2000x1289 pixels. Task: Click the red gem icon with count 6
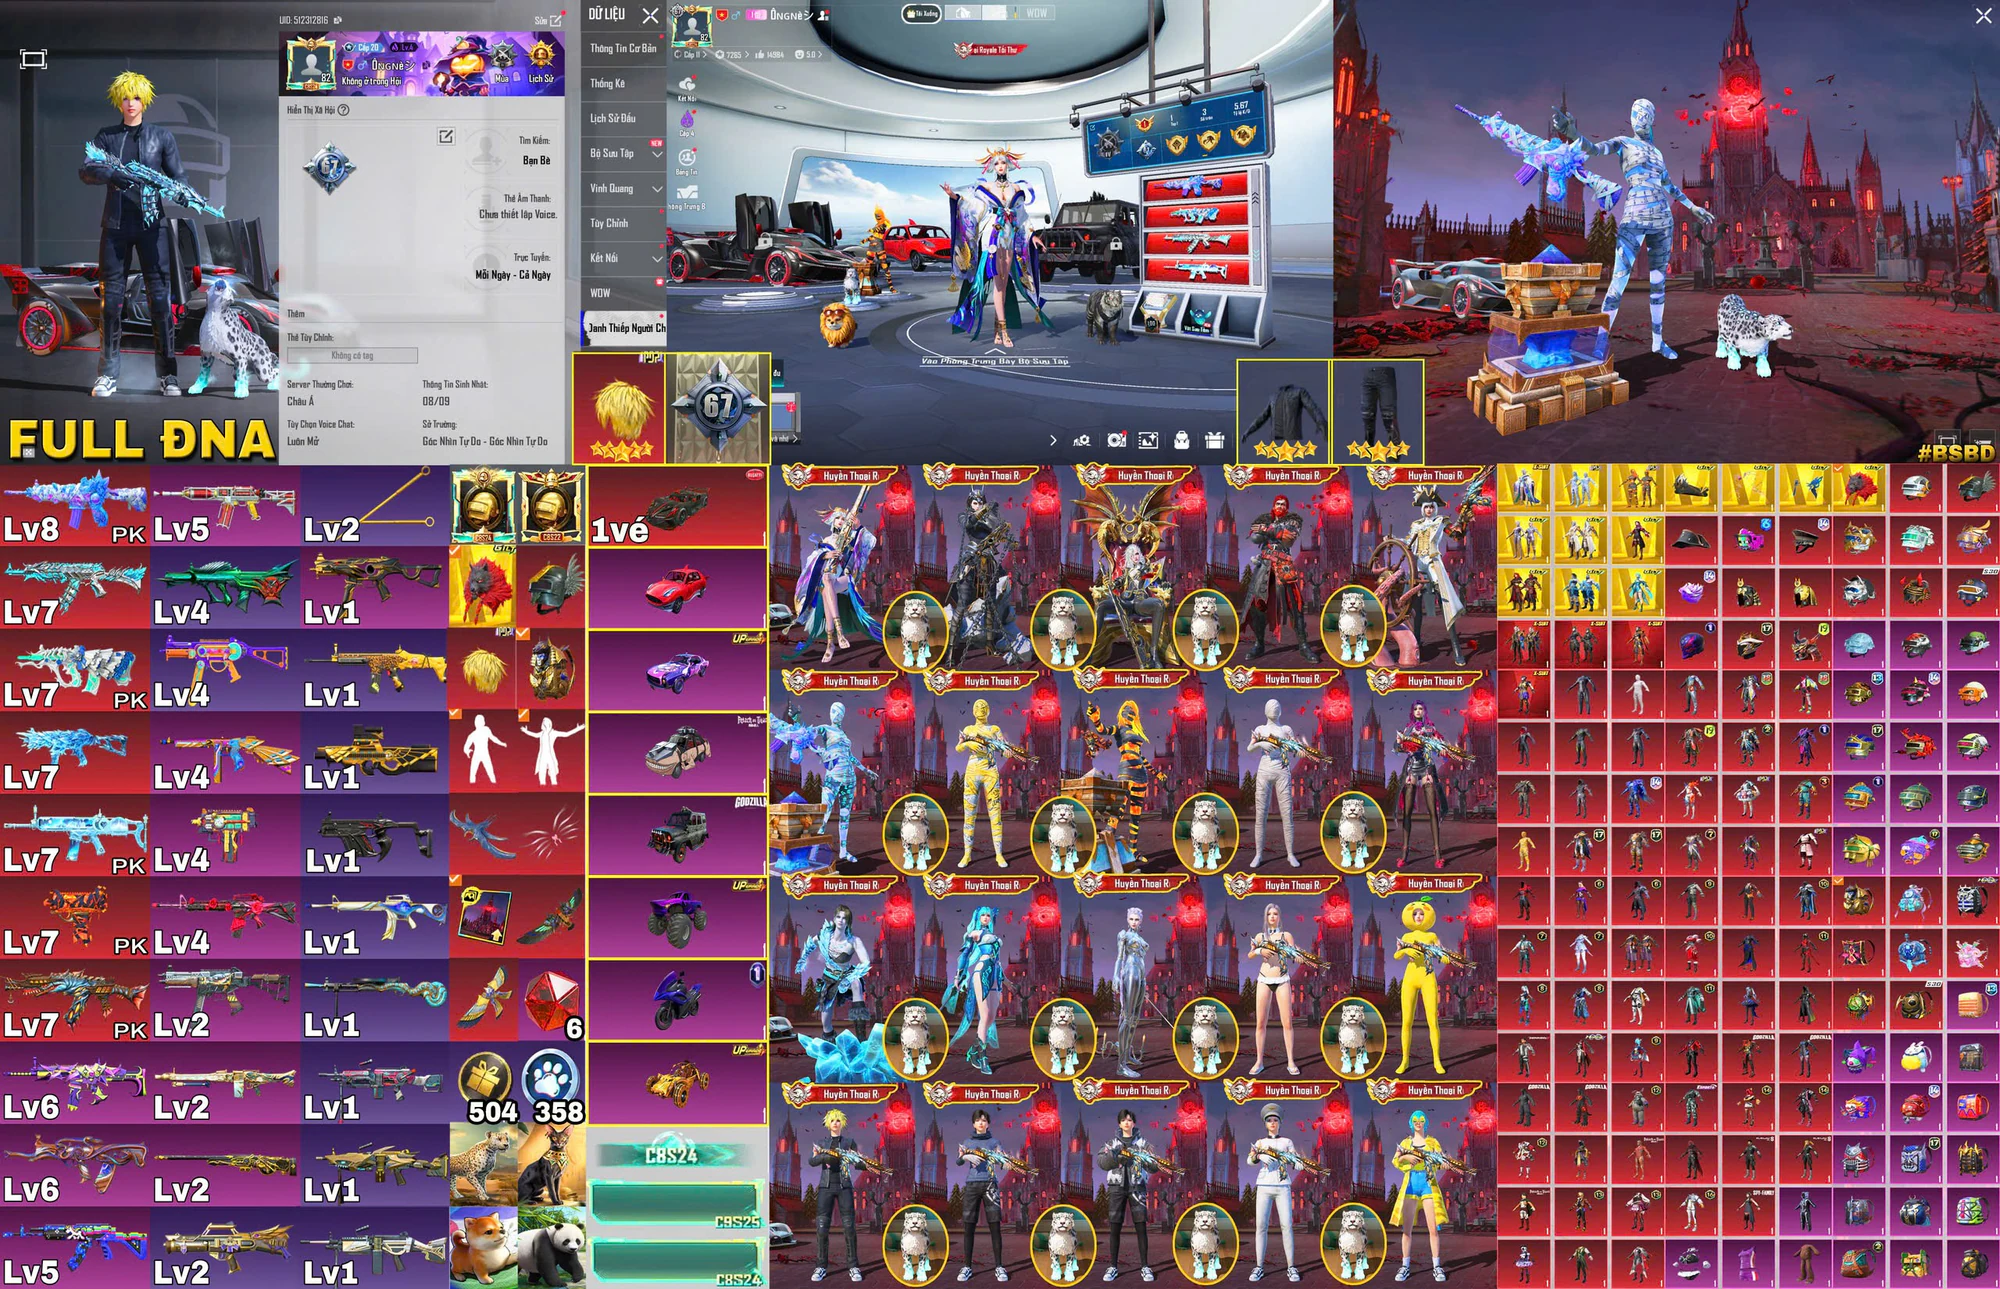(551, 1000)
